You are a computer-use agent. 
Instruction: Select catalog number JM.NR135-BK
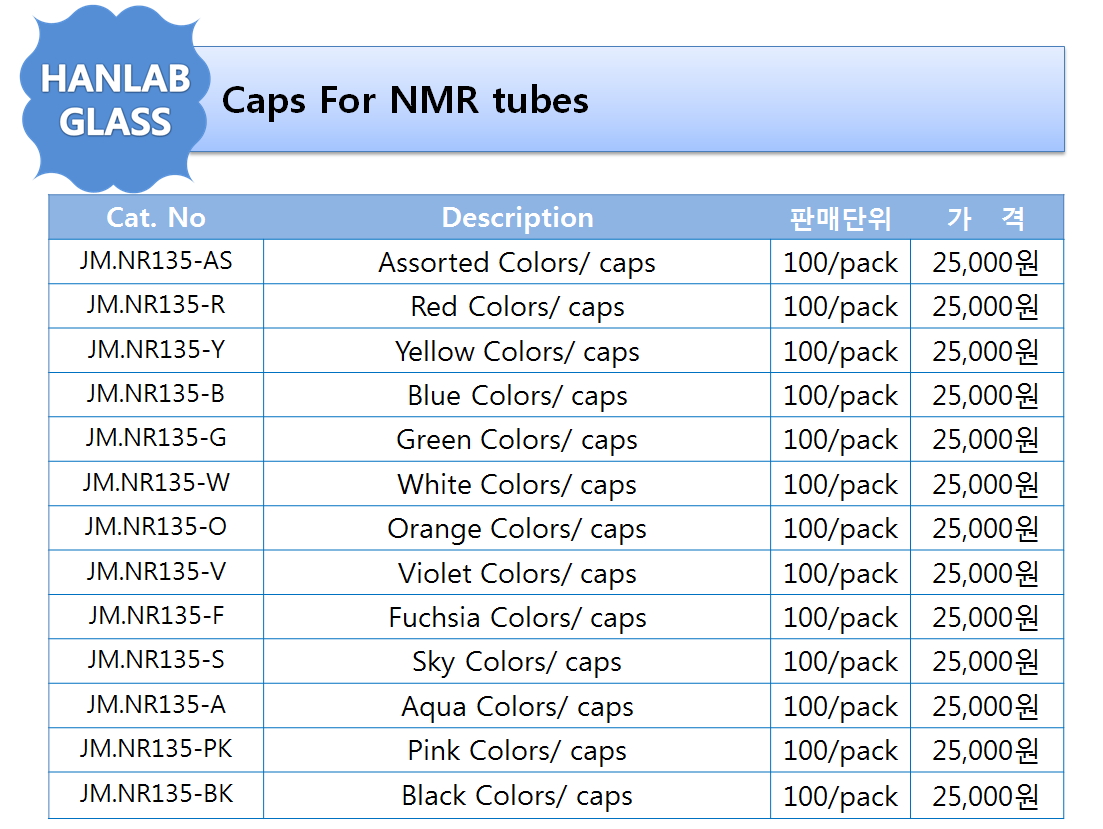tap(155, 794)
